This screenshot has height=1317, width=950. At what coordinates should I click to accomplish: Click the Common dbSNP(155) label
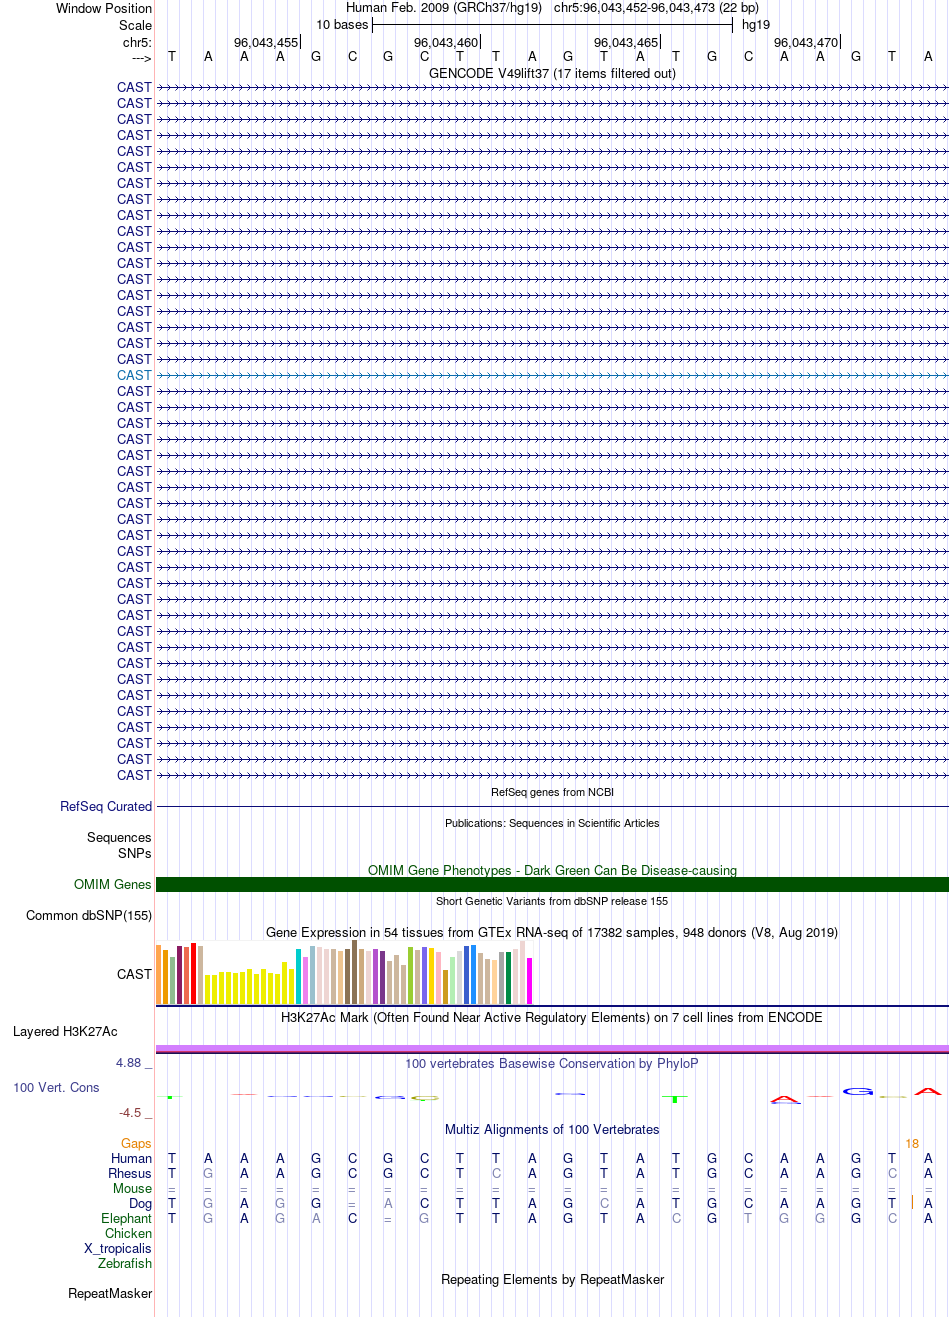[x=89, y=915]
